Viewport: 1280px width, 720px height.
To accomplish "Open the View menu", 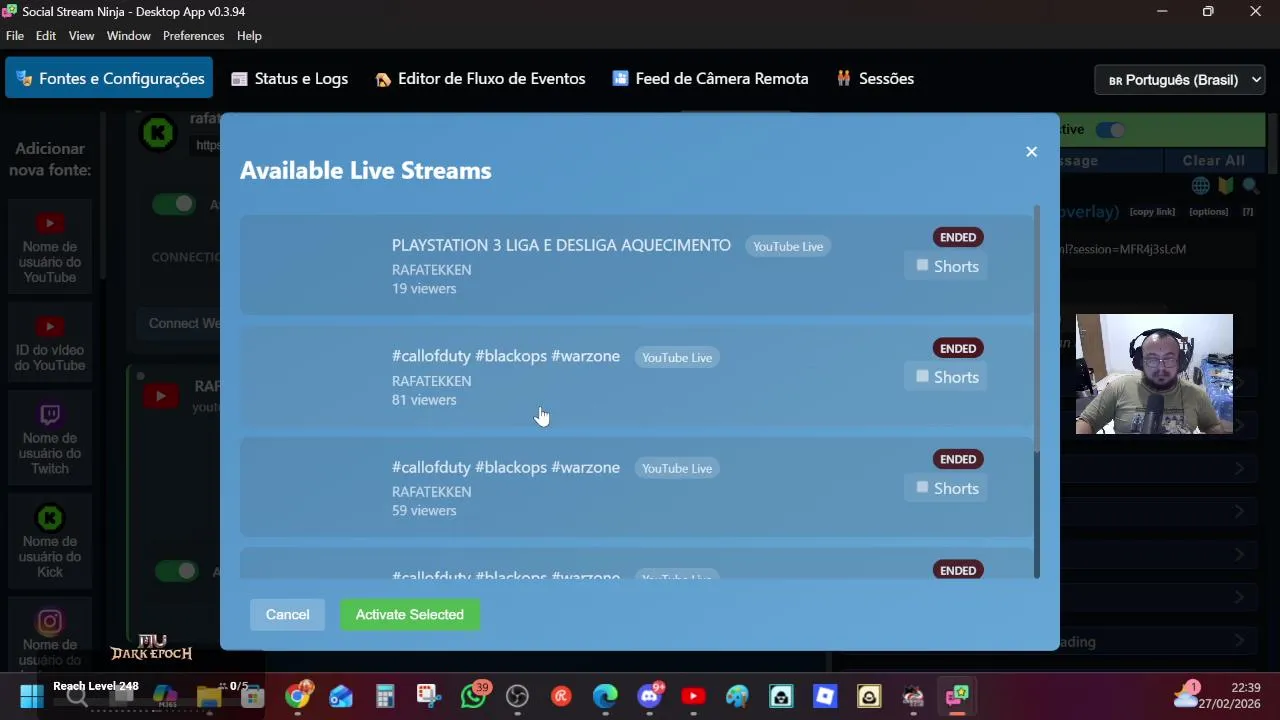I will [x=81, y=36].
